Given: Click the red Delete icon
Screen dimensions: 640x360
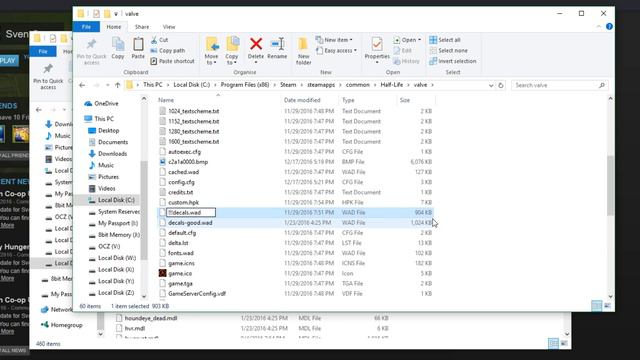Looking at the screenshot, I should (x=256, y=44).
